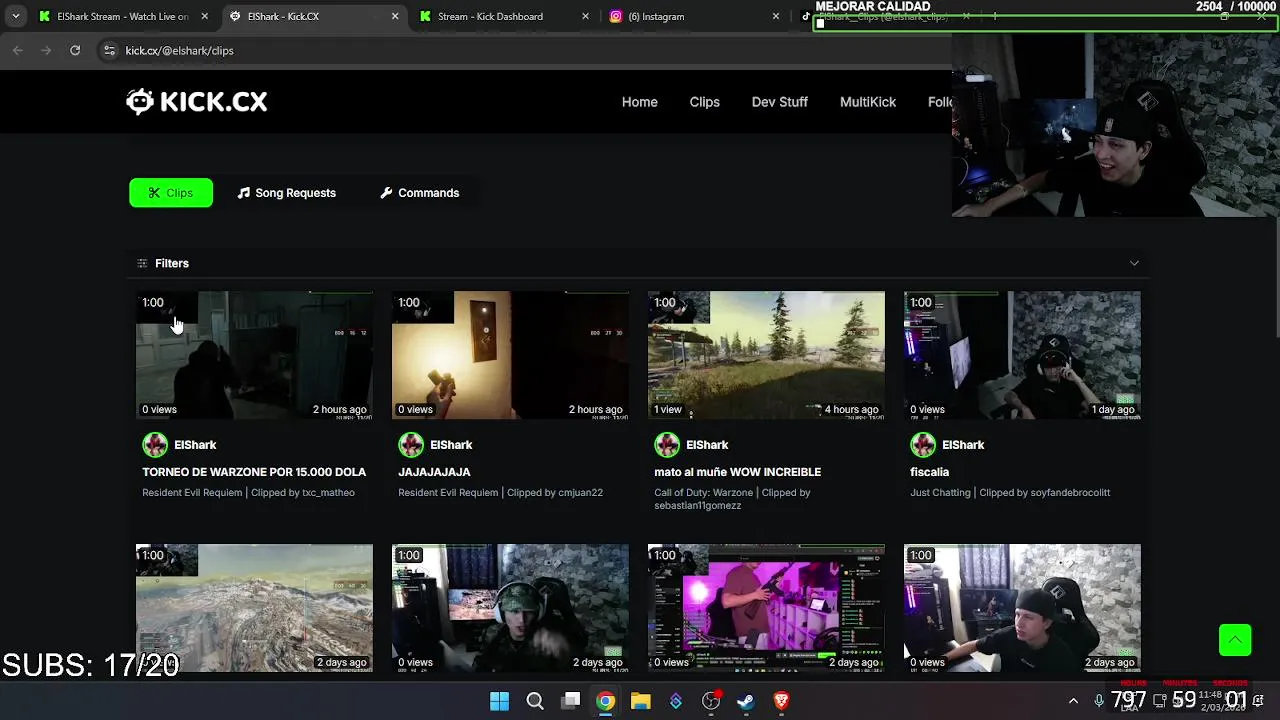This screenshot has width=1280, height=720.
Task: Open title TORNEO DE WARZONE POR 15.000 DOLA
Action: click(254, 472)
